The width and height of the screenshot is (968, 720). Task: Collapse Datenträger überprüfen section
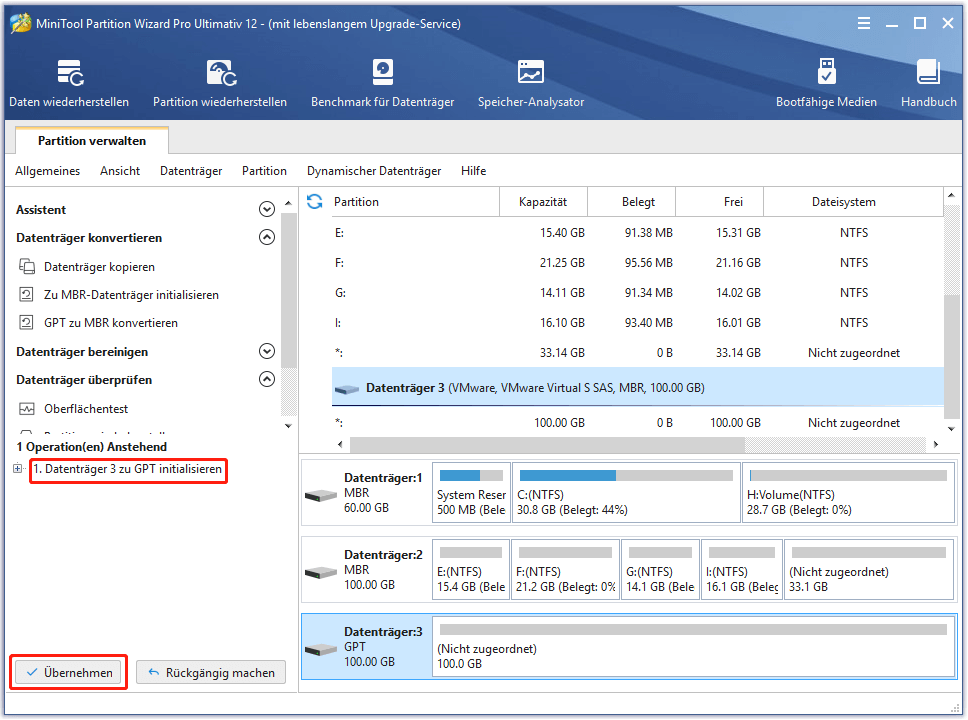pos(267,379)
